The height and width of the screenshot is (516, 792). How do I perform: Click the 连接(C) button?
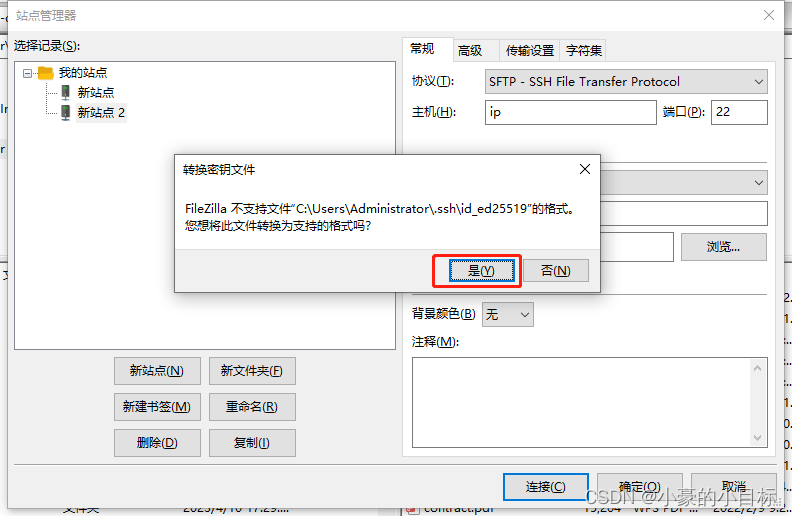[546, 487]
